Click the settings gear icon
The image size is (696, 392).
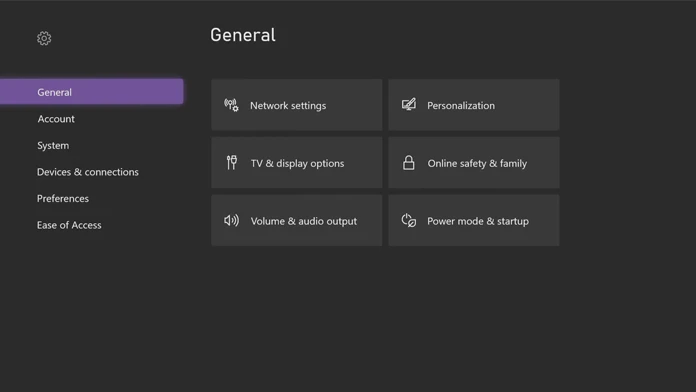pyautogui.click(x=44, y=38)
